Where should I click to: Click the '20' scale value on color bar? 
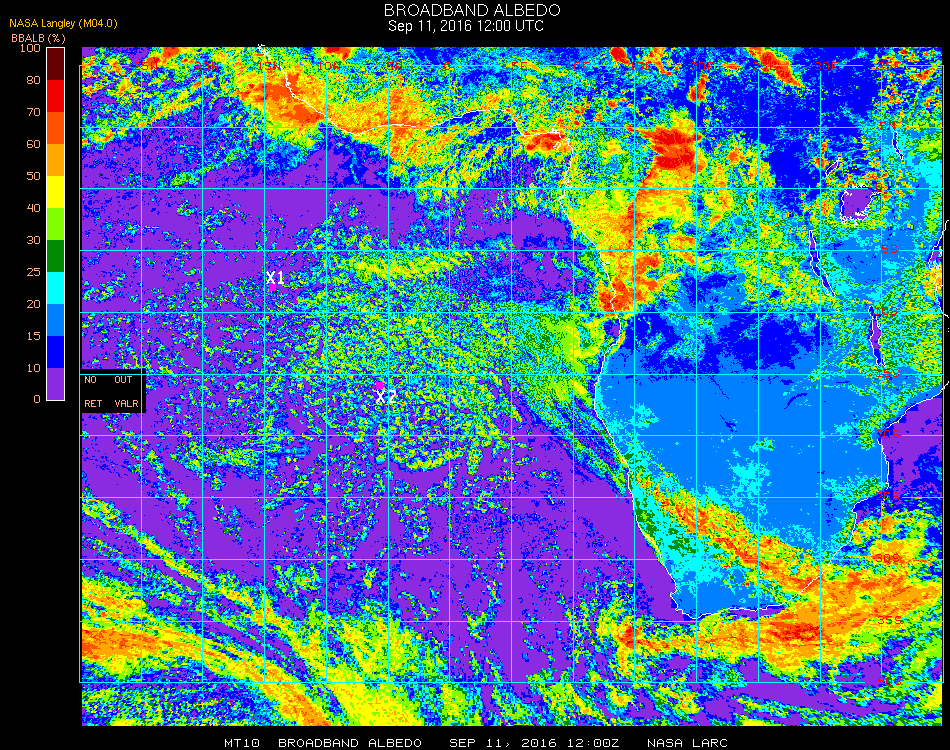33,304
